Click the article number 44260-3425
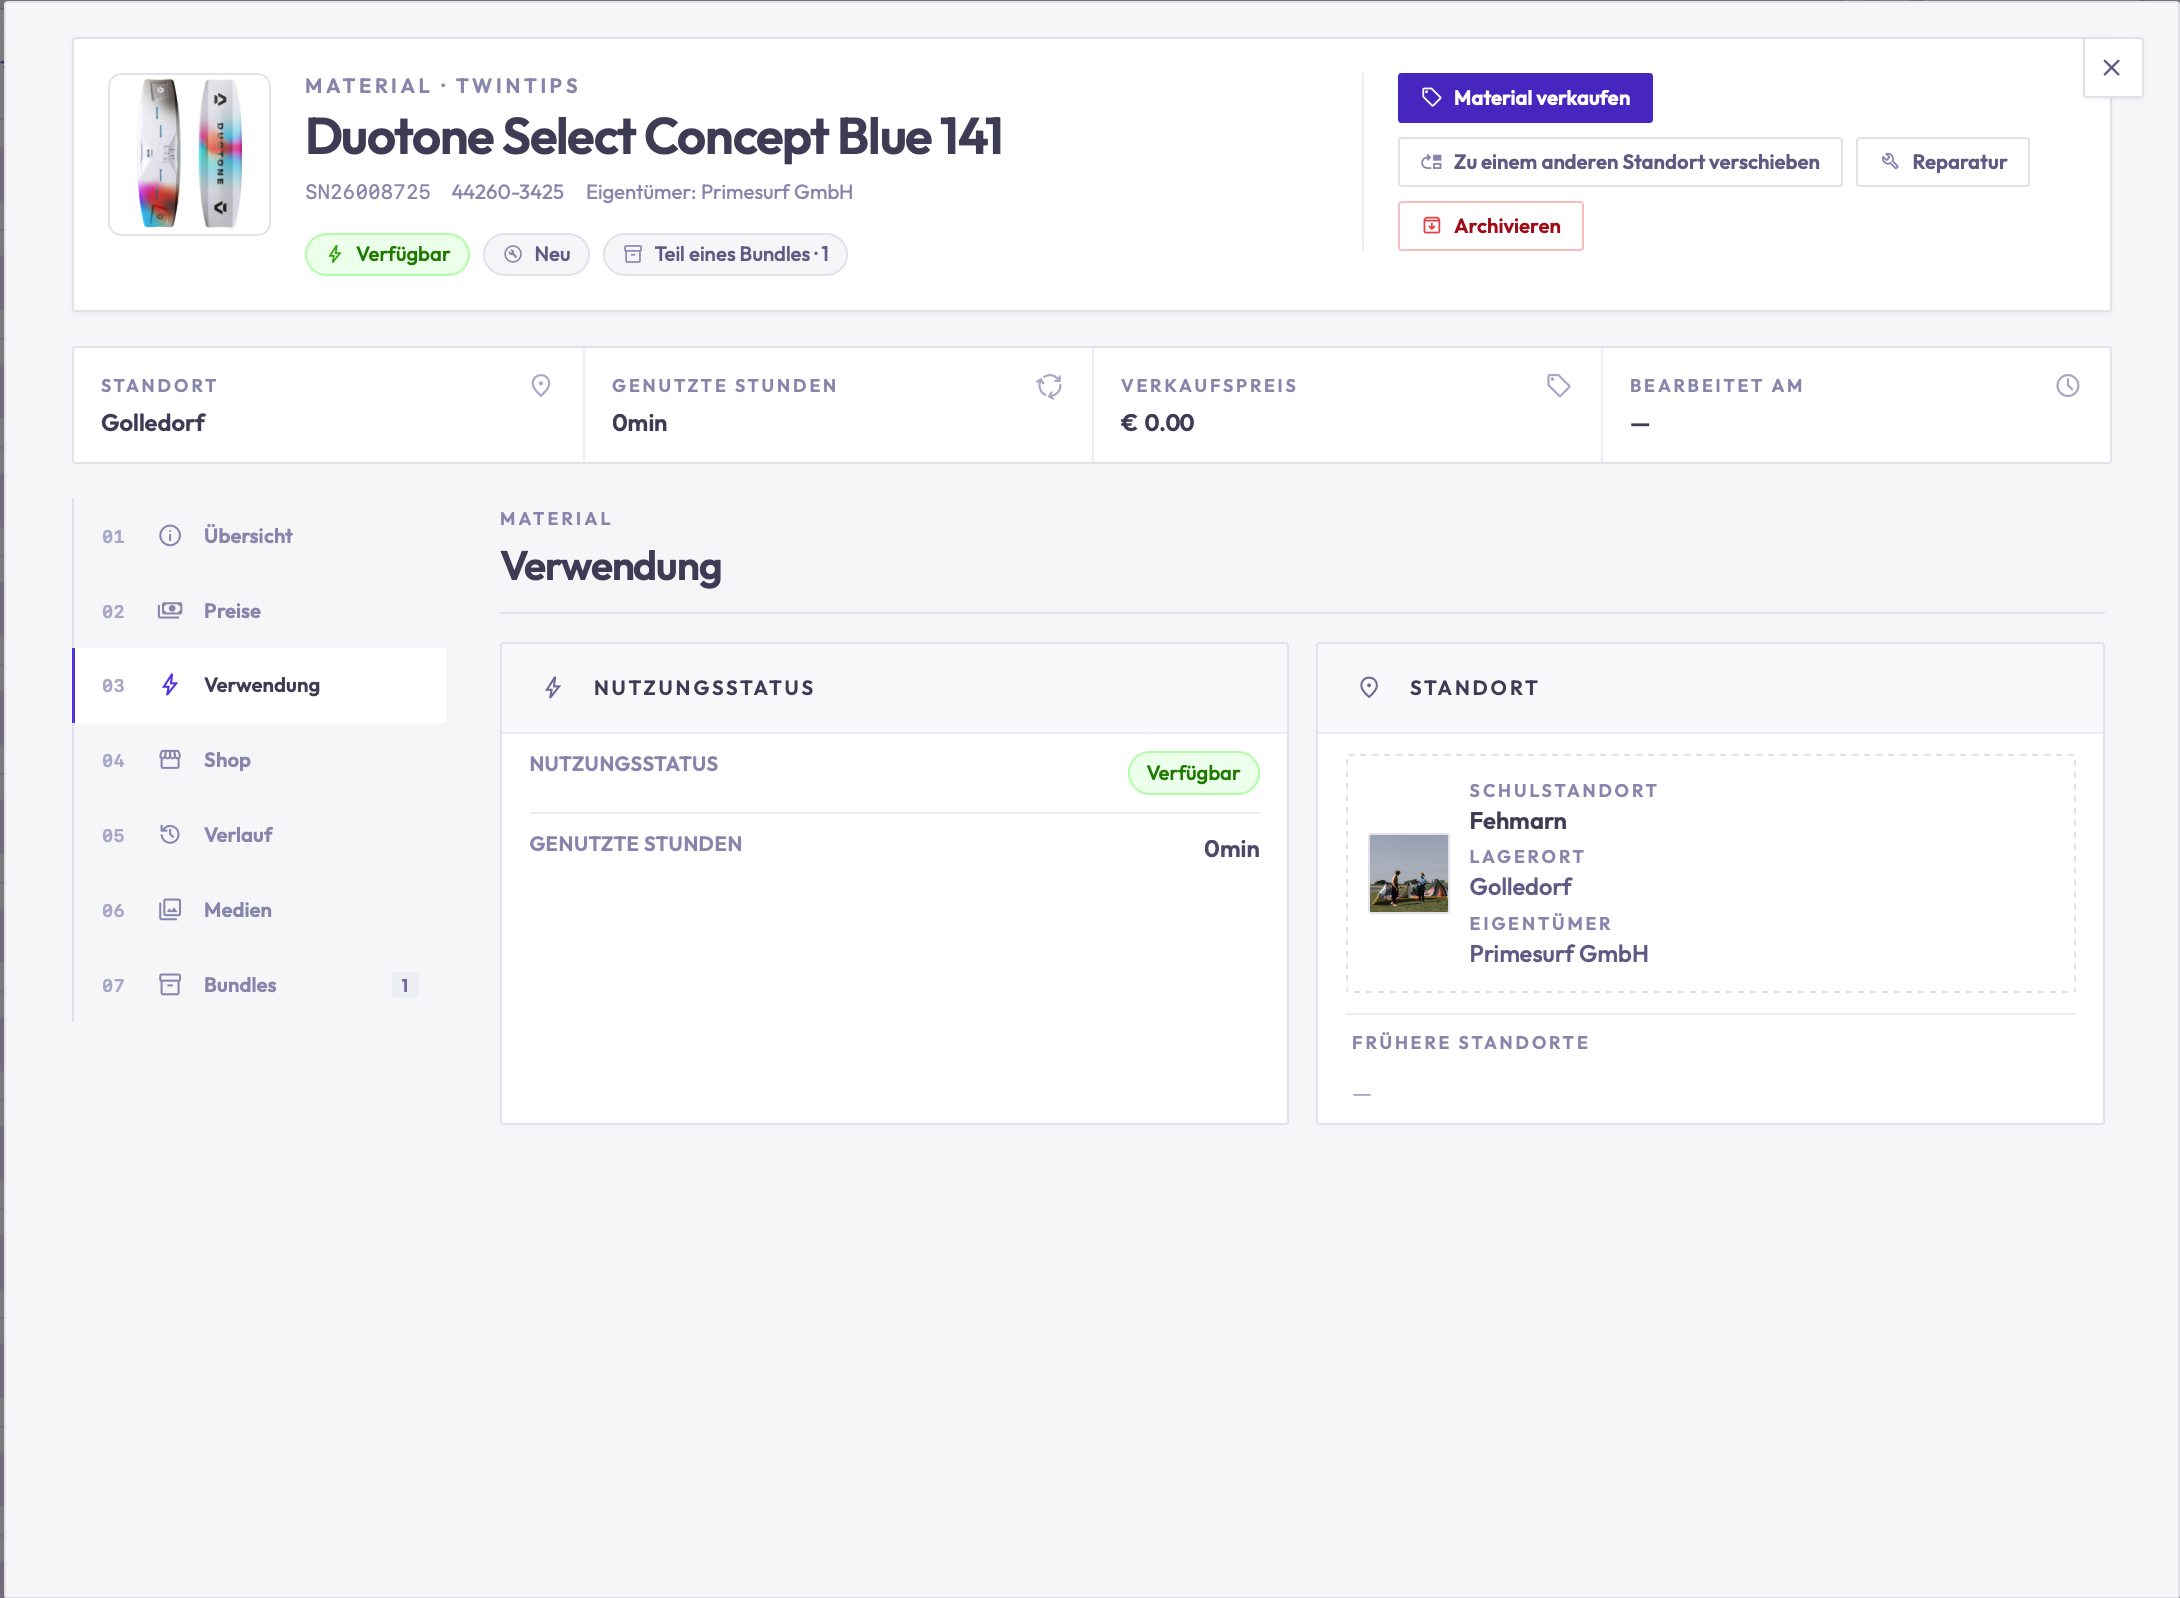Screen dimensions: 2180x1598 [507, 192]
